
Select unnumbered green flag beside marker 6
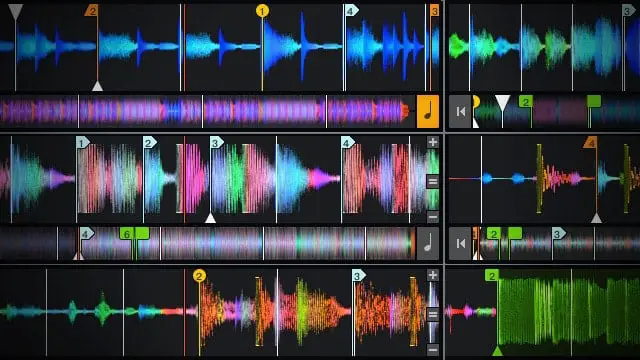(x=142, y=234)
